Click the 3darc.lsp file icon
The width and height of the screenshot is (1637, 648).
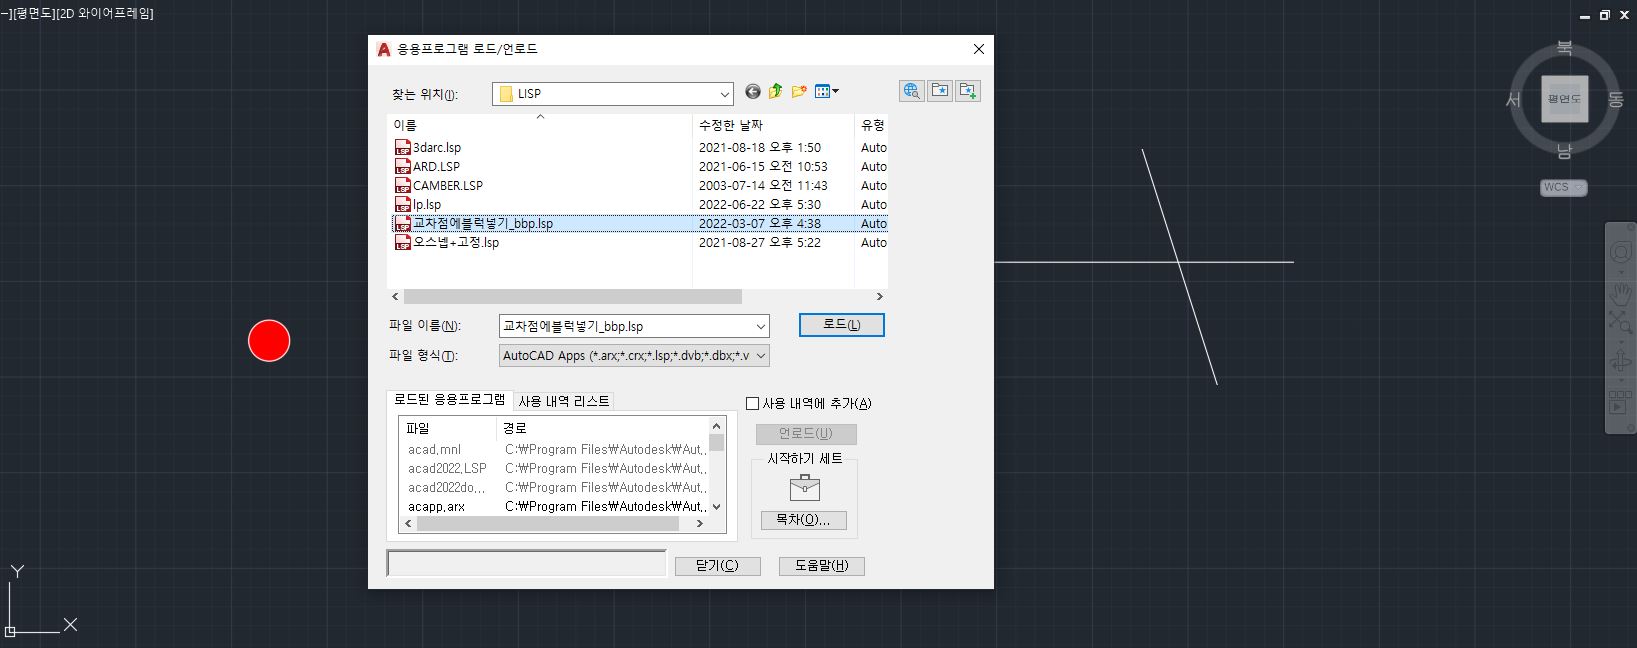(x=403, y=148)
